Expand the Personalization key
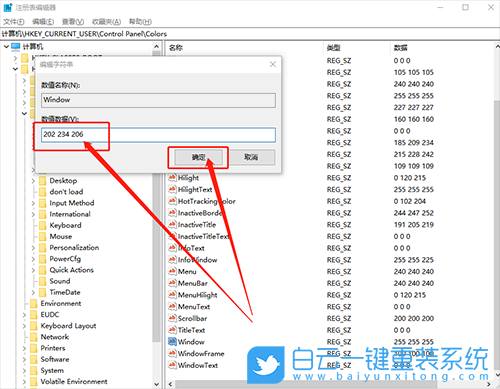 tap(33, 248)
